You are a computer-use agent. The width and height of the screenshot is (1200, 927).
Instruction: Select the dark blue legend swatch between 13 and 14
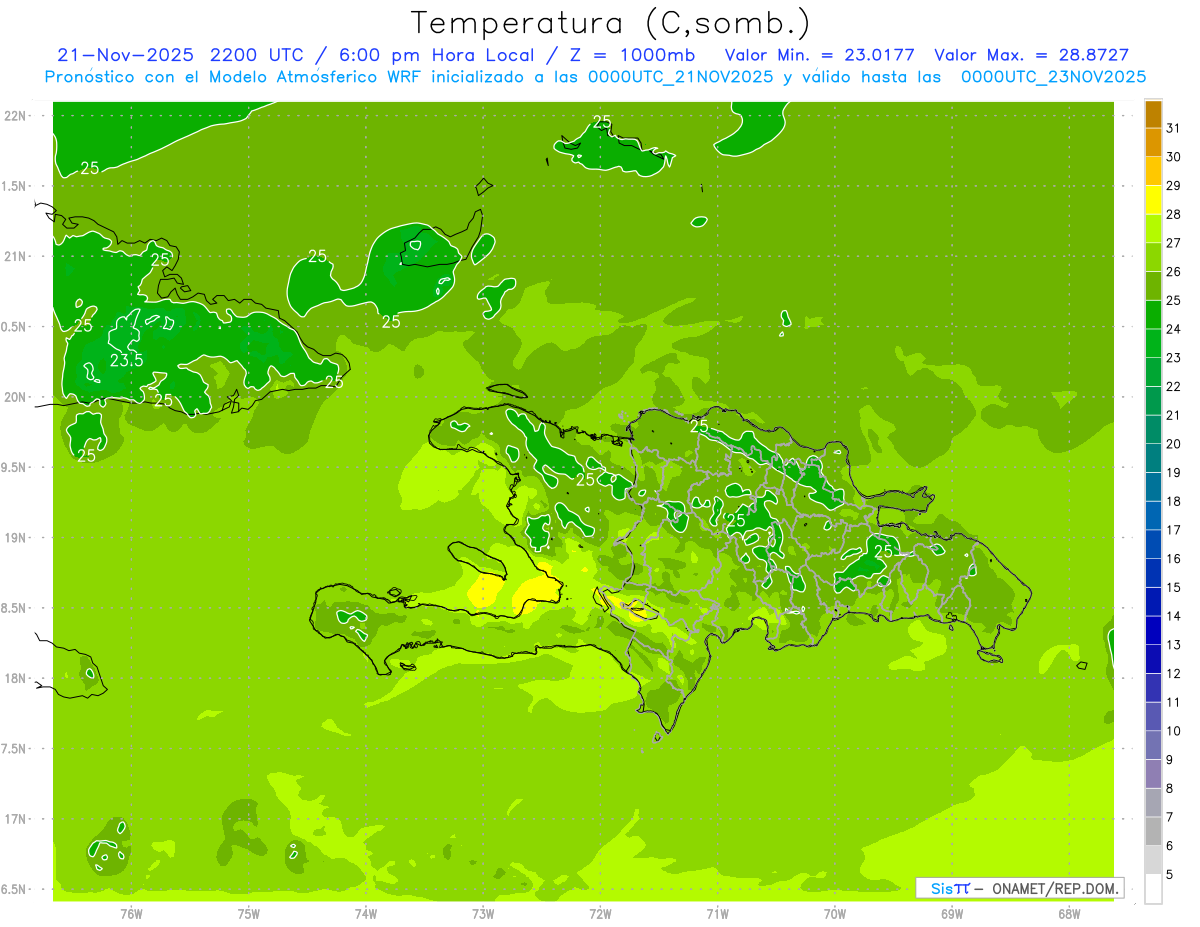point(1153,631)
